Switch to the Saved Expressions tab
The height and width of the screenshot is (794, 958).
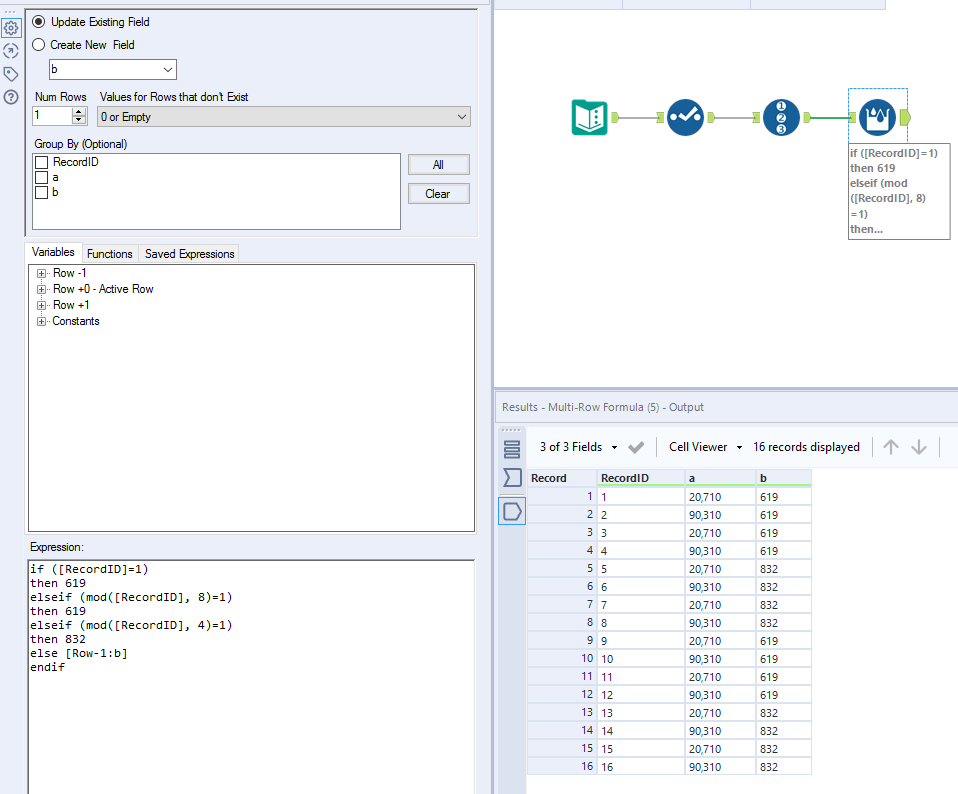point(189,254)
